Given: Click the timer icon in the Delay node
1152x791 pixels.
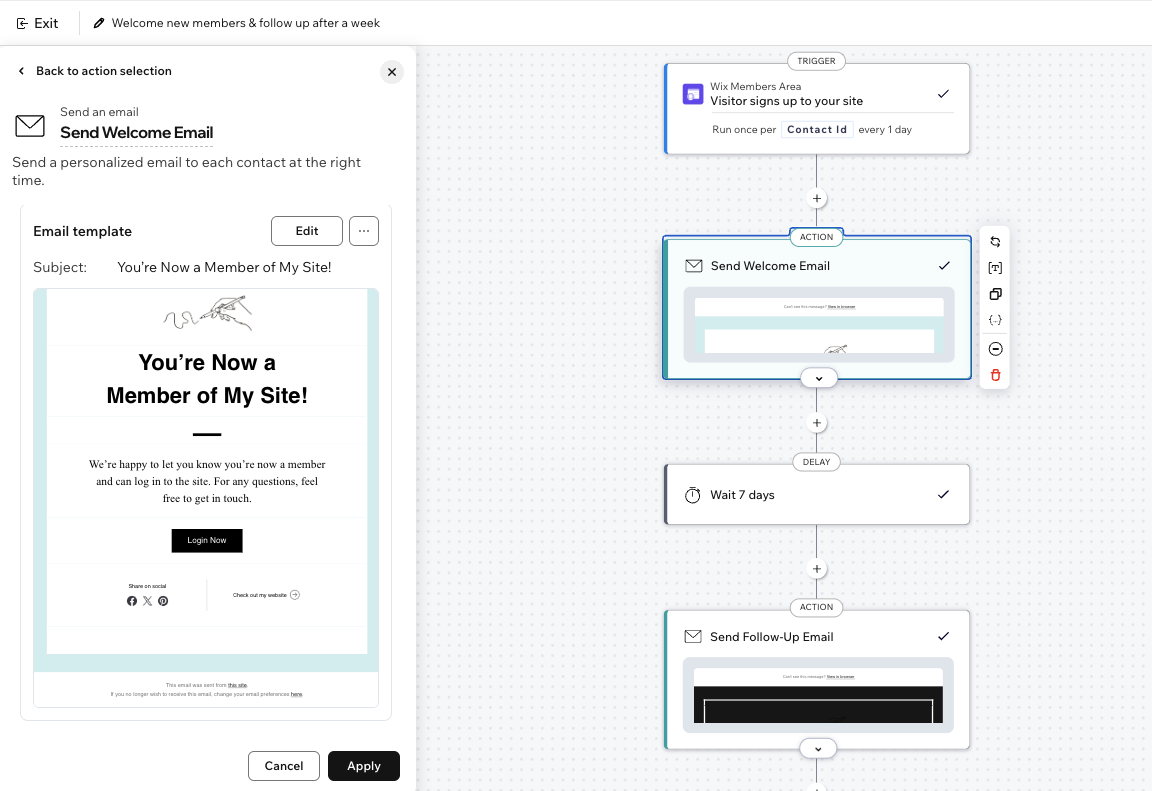Looking at the screenshot, I should [x=693, y=495].
